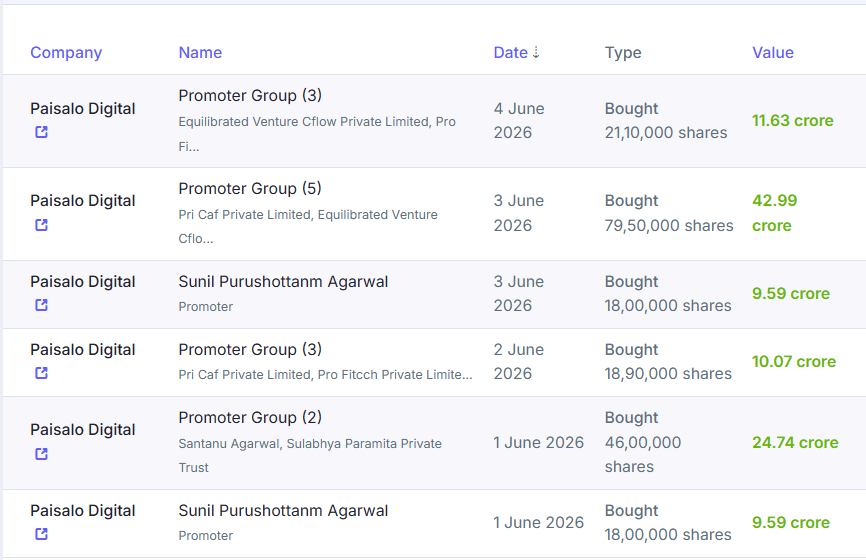Click Santanu Agarwal, Sulabhya Paramita subtext
The height and width of the screenshot is (560, 866).
pos(310,455)
